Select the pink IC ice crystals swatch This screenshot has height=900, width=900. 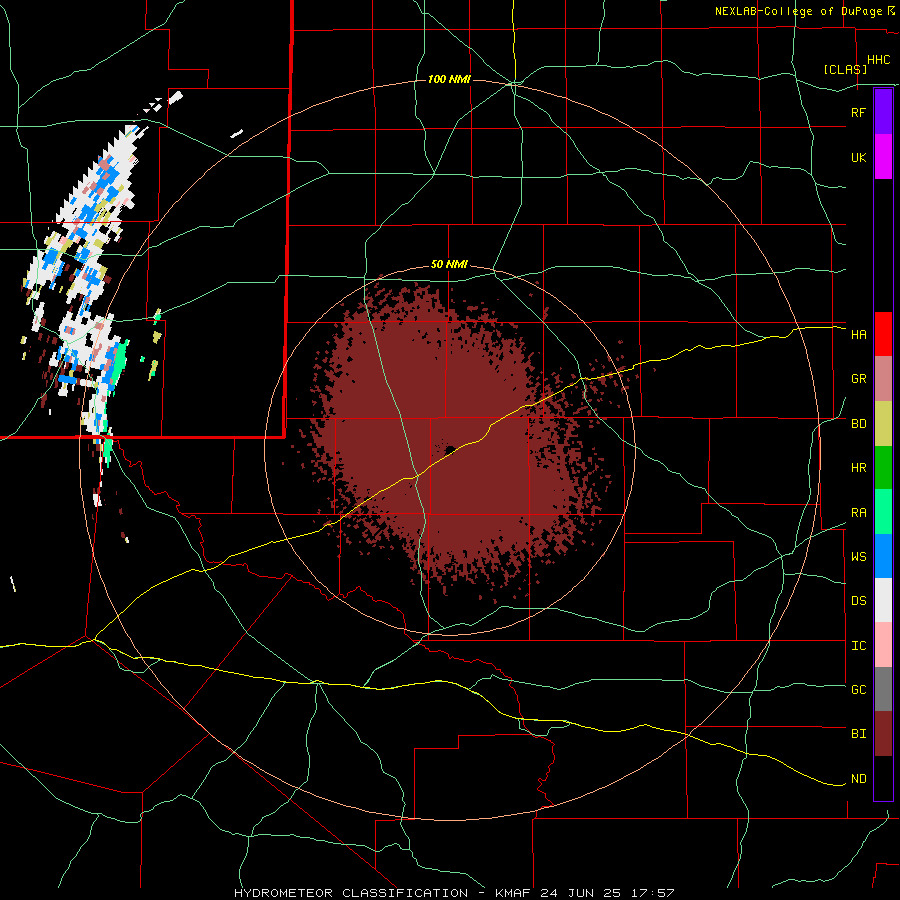pyautogui.click(x=883, y=645)
